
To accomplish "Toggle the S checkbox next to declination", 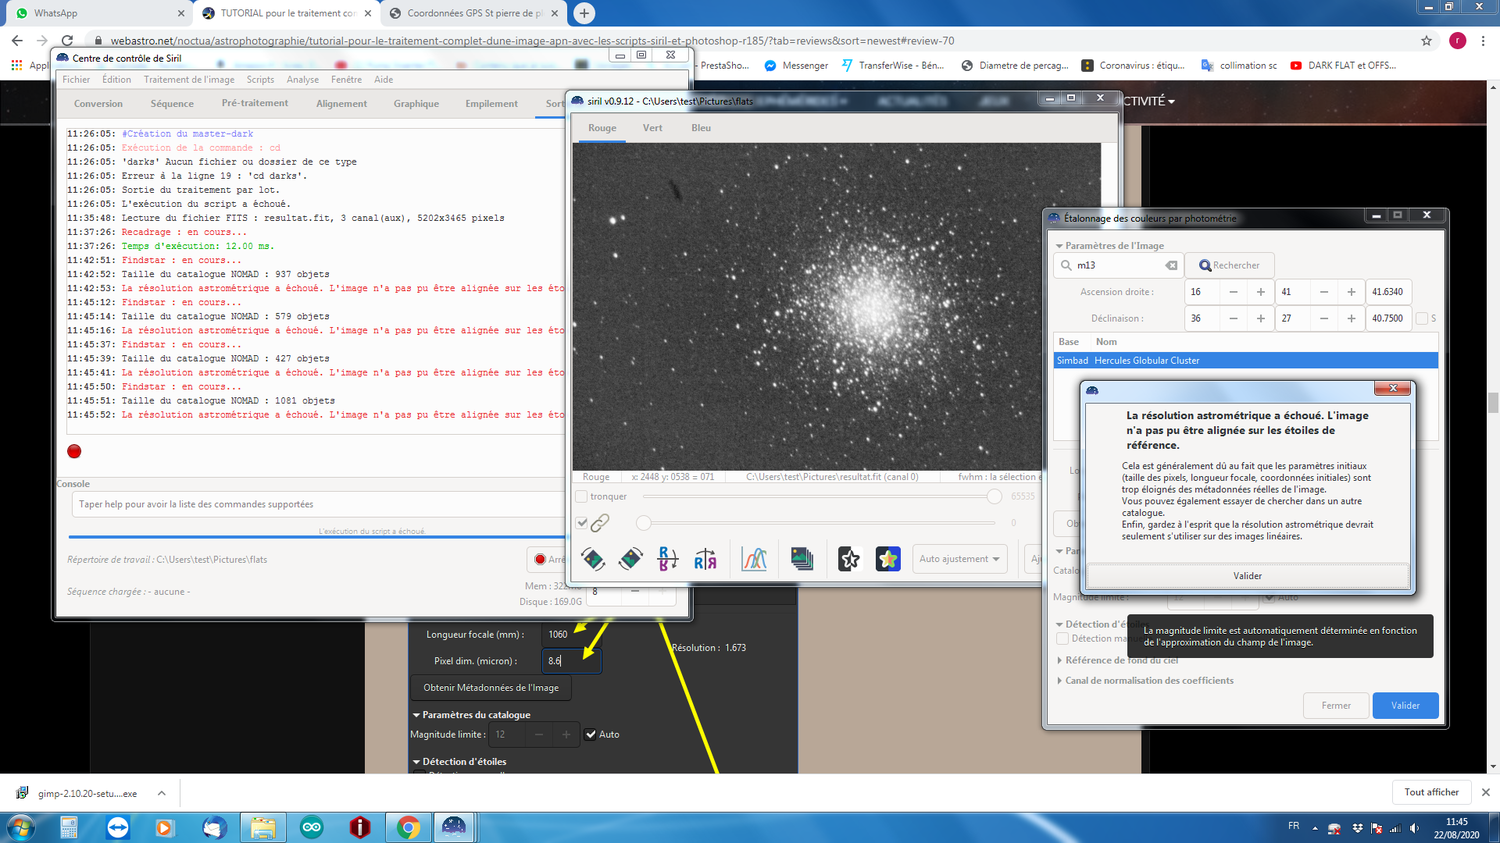I will click(x=1422, y=318).
